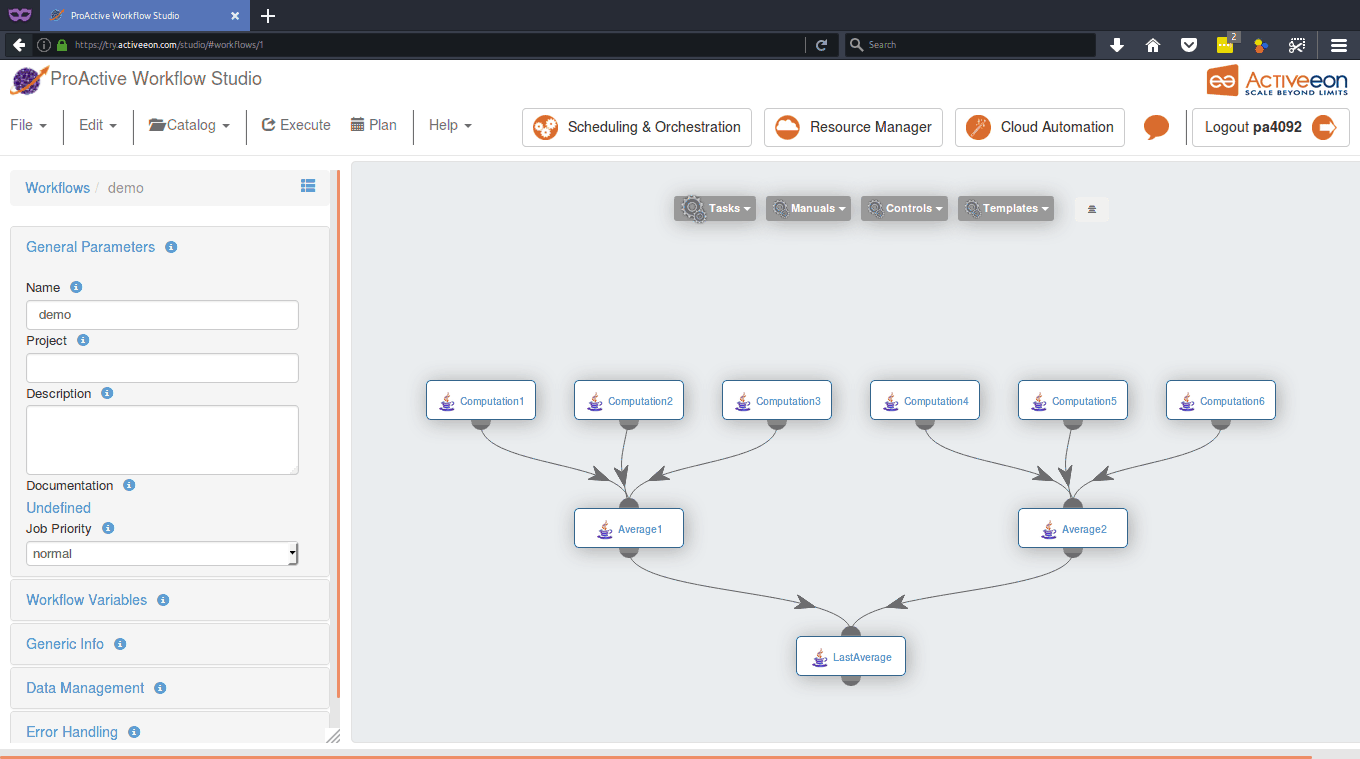Select the Computation3 task node

[x=777, y=400]
